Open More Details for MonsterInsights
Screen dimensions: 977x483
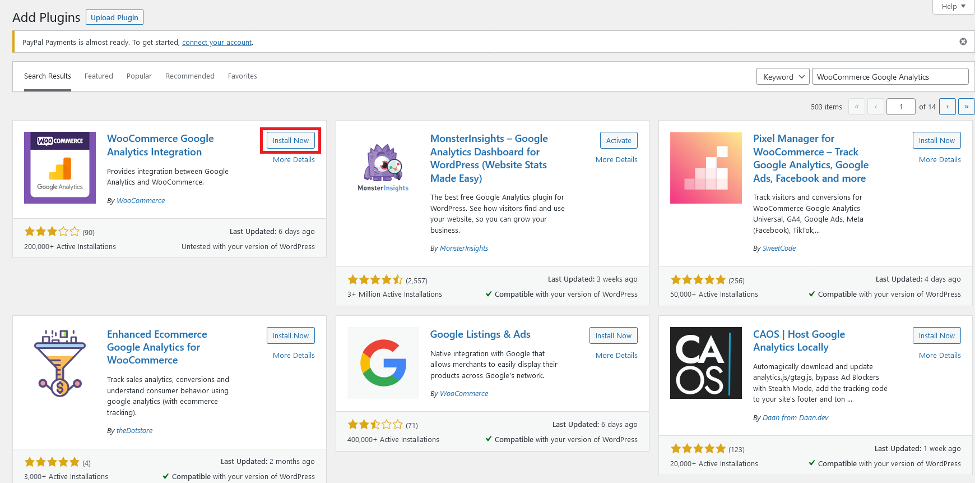616,160
